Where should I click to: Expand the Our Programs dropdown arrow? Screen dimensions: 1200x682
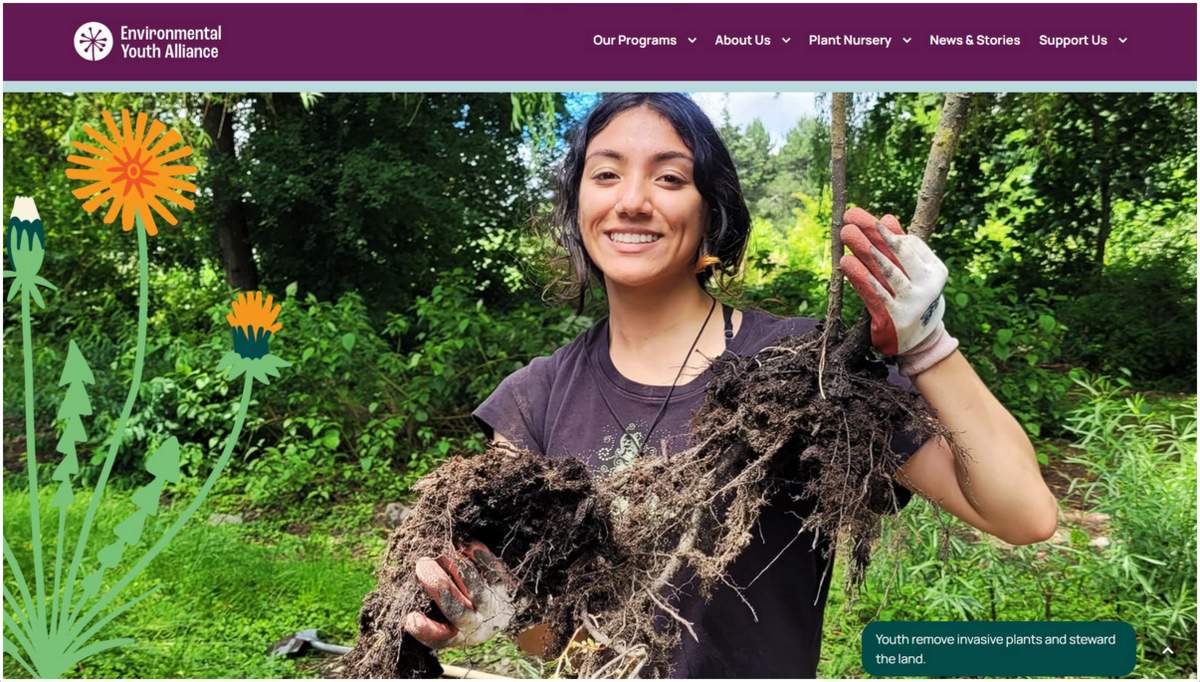(691, 41)
